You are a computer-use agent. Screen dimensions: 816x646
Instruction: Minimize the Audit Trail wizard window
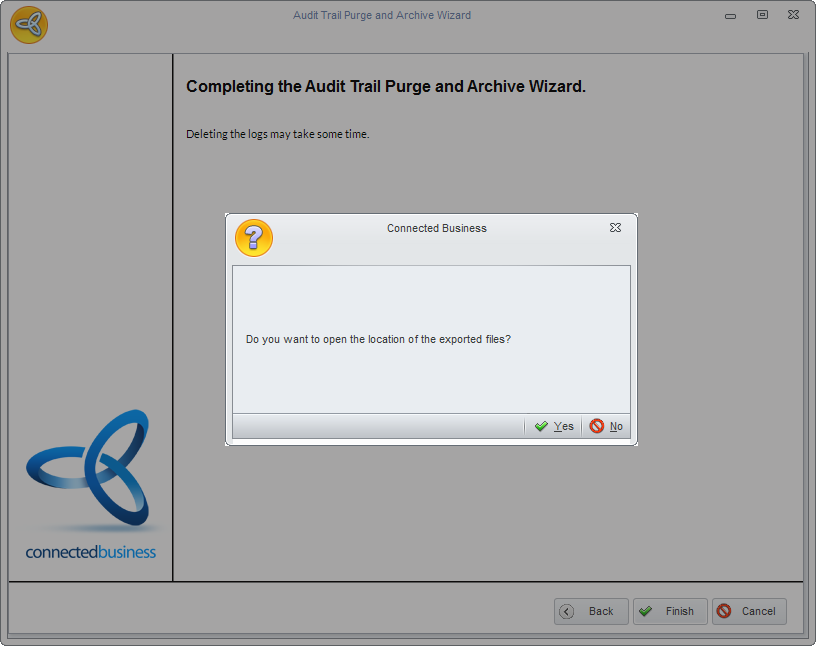[x=730, y=16]
